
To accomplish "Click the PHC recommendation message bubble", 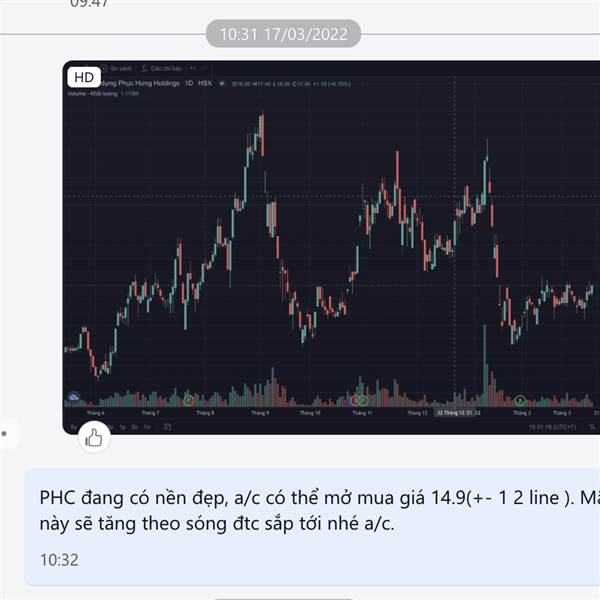I will pyautogui.click(x=312, y=527).
